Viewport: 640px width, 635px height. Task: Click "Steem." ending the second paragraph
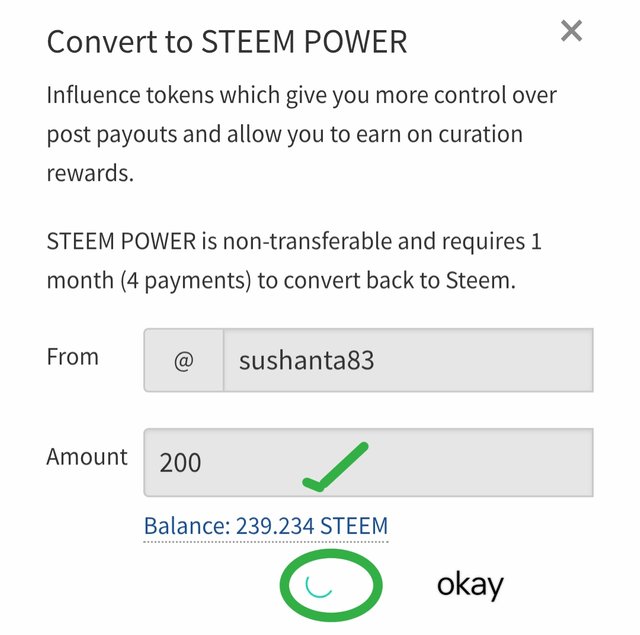pos(481,281)
